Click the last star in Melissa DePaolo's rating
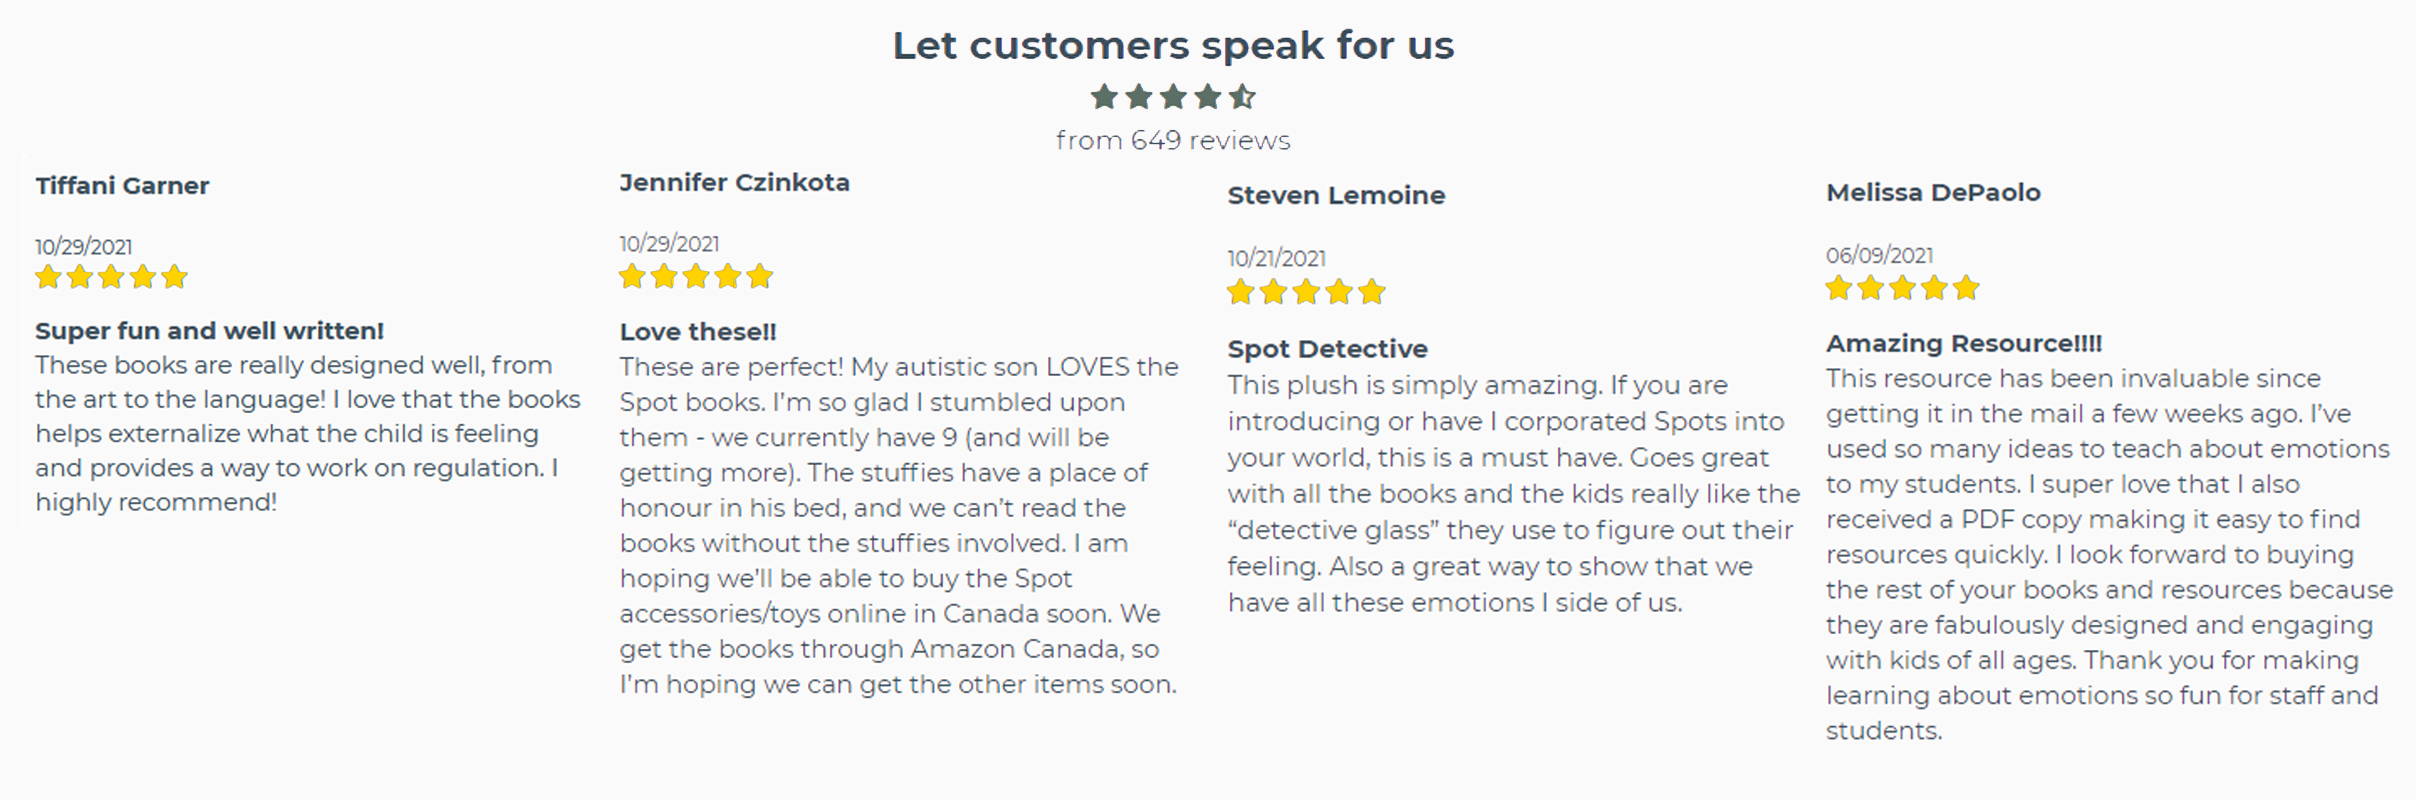 [x=1966, y=288]
